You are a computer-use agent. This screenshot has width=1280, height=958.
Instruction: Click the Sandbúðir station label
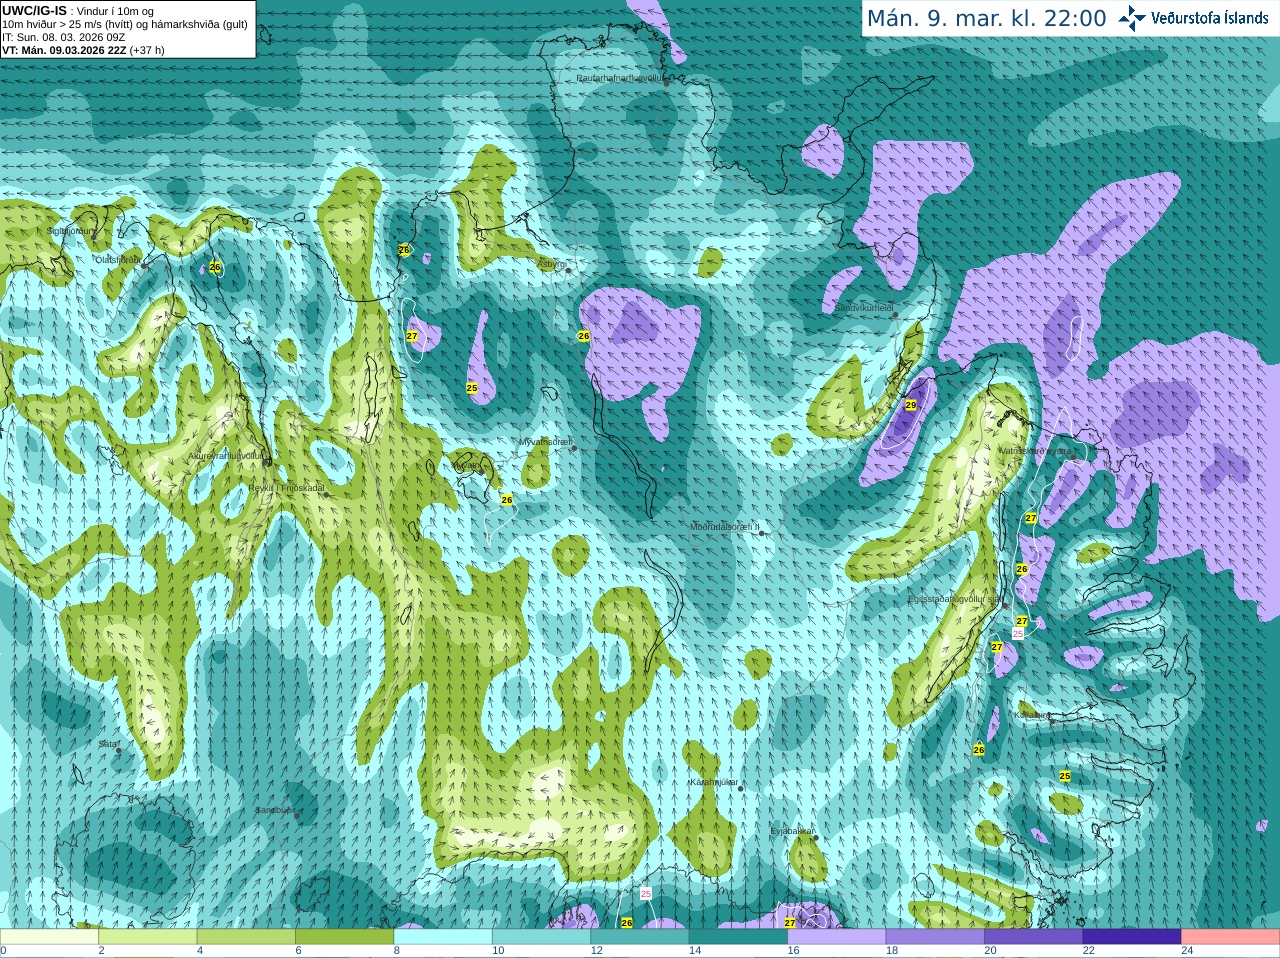click(276, 810)
